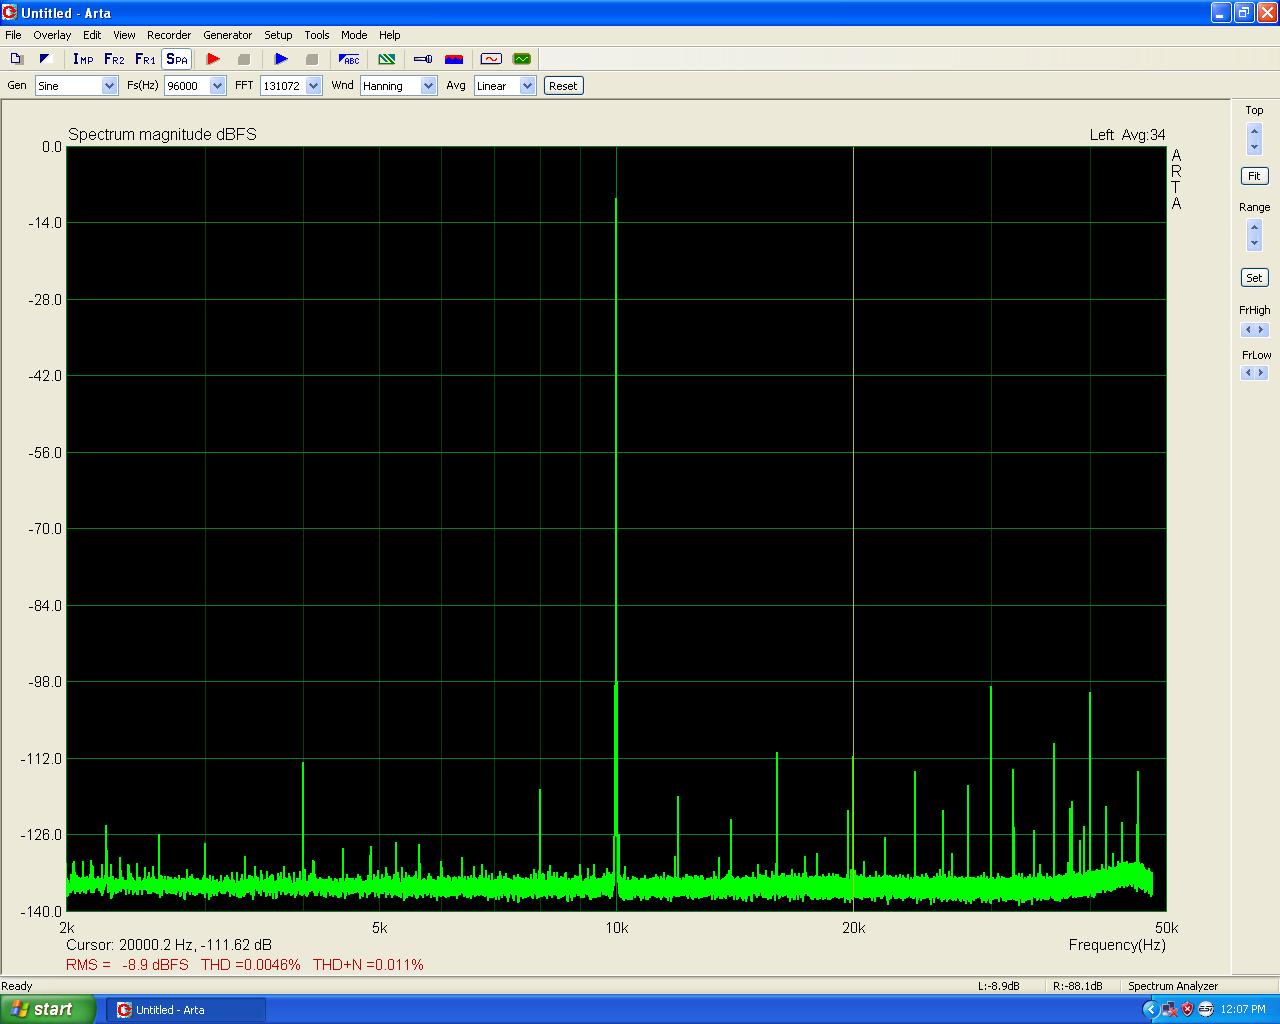
Task: Open the Recorder menu
Action: click(169, 35)
